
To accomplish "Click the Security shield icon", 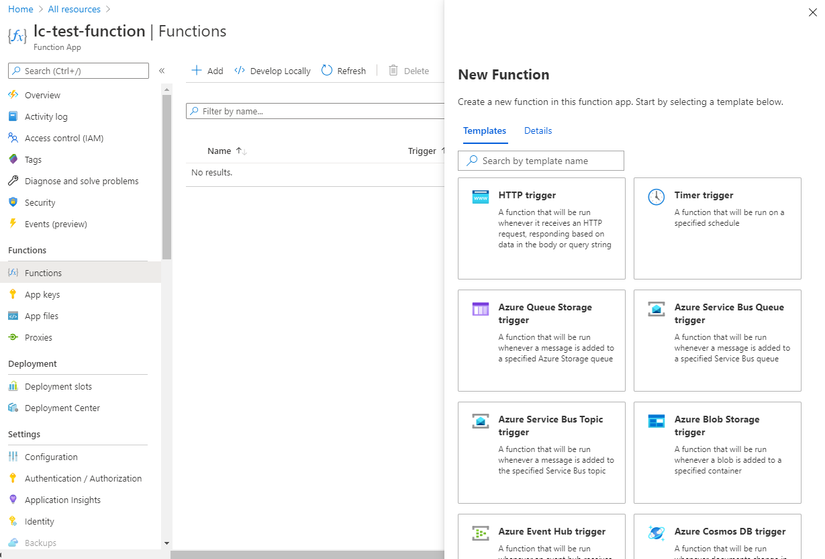I will click(13, 202).
